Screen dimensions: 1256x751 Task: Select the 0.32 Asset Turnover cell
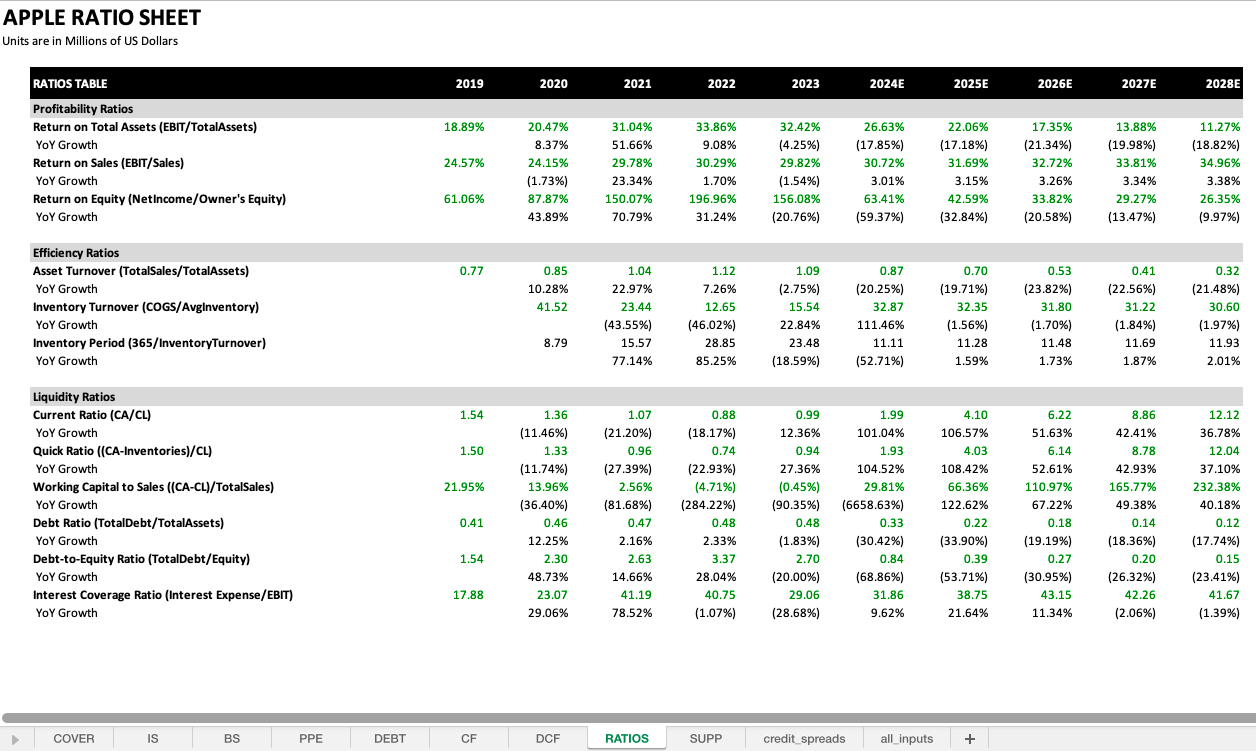click(x=1229, y=271)
